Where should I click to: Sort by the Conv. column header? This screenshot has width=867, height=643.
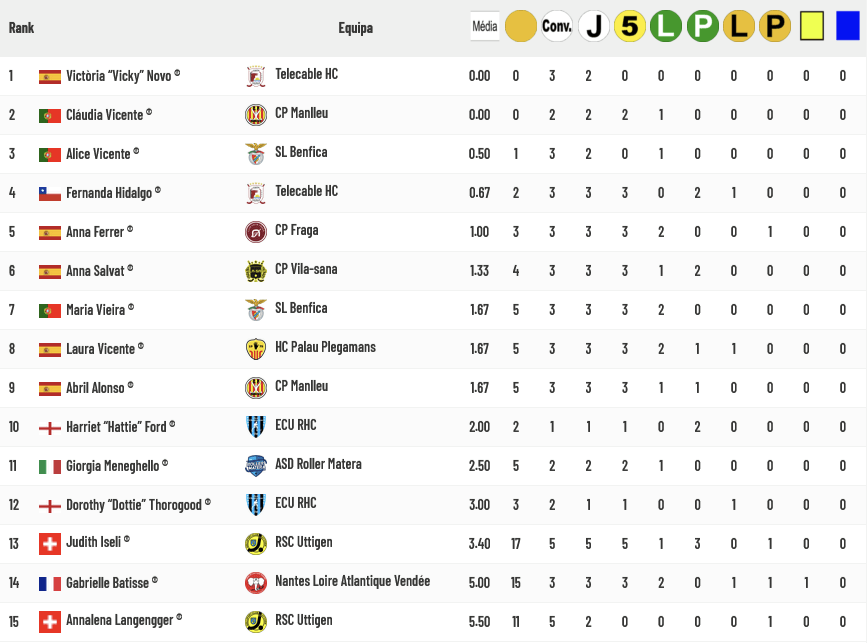[557, 26]
